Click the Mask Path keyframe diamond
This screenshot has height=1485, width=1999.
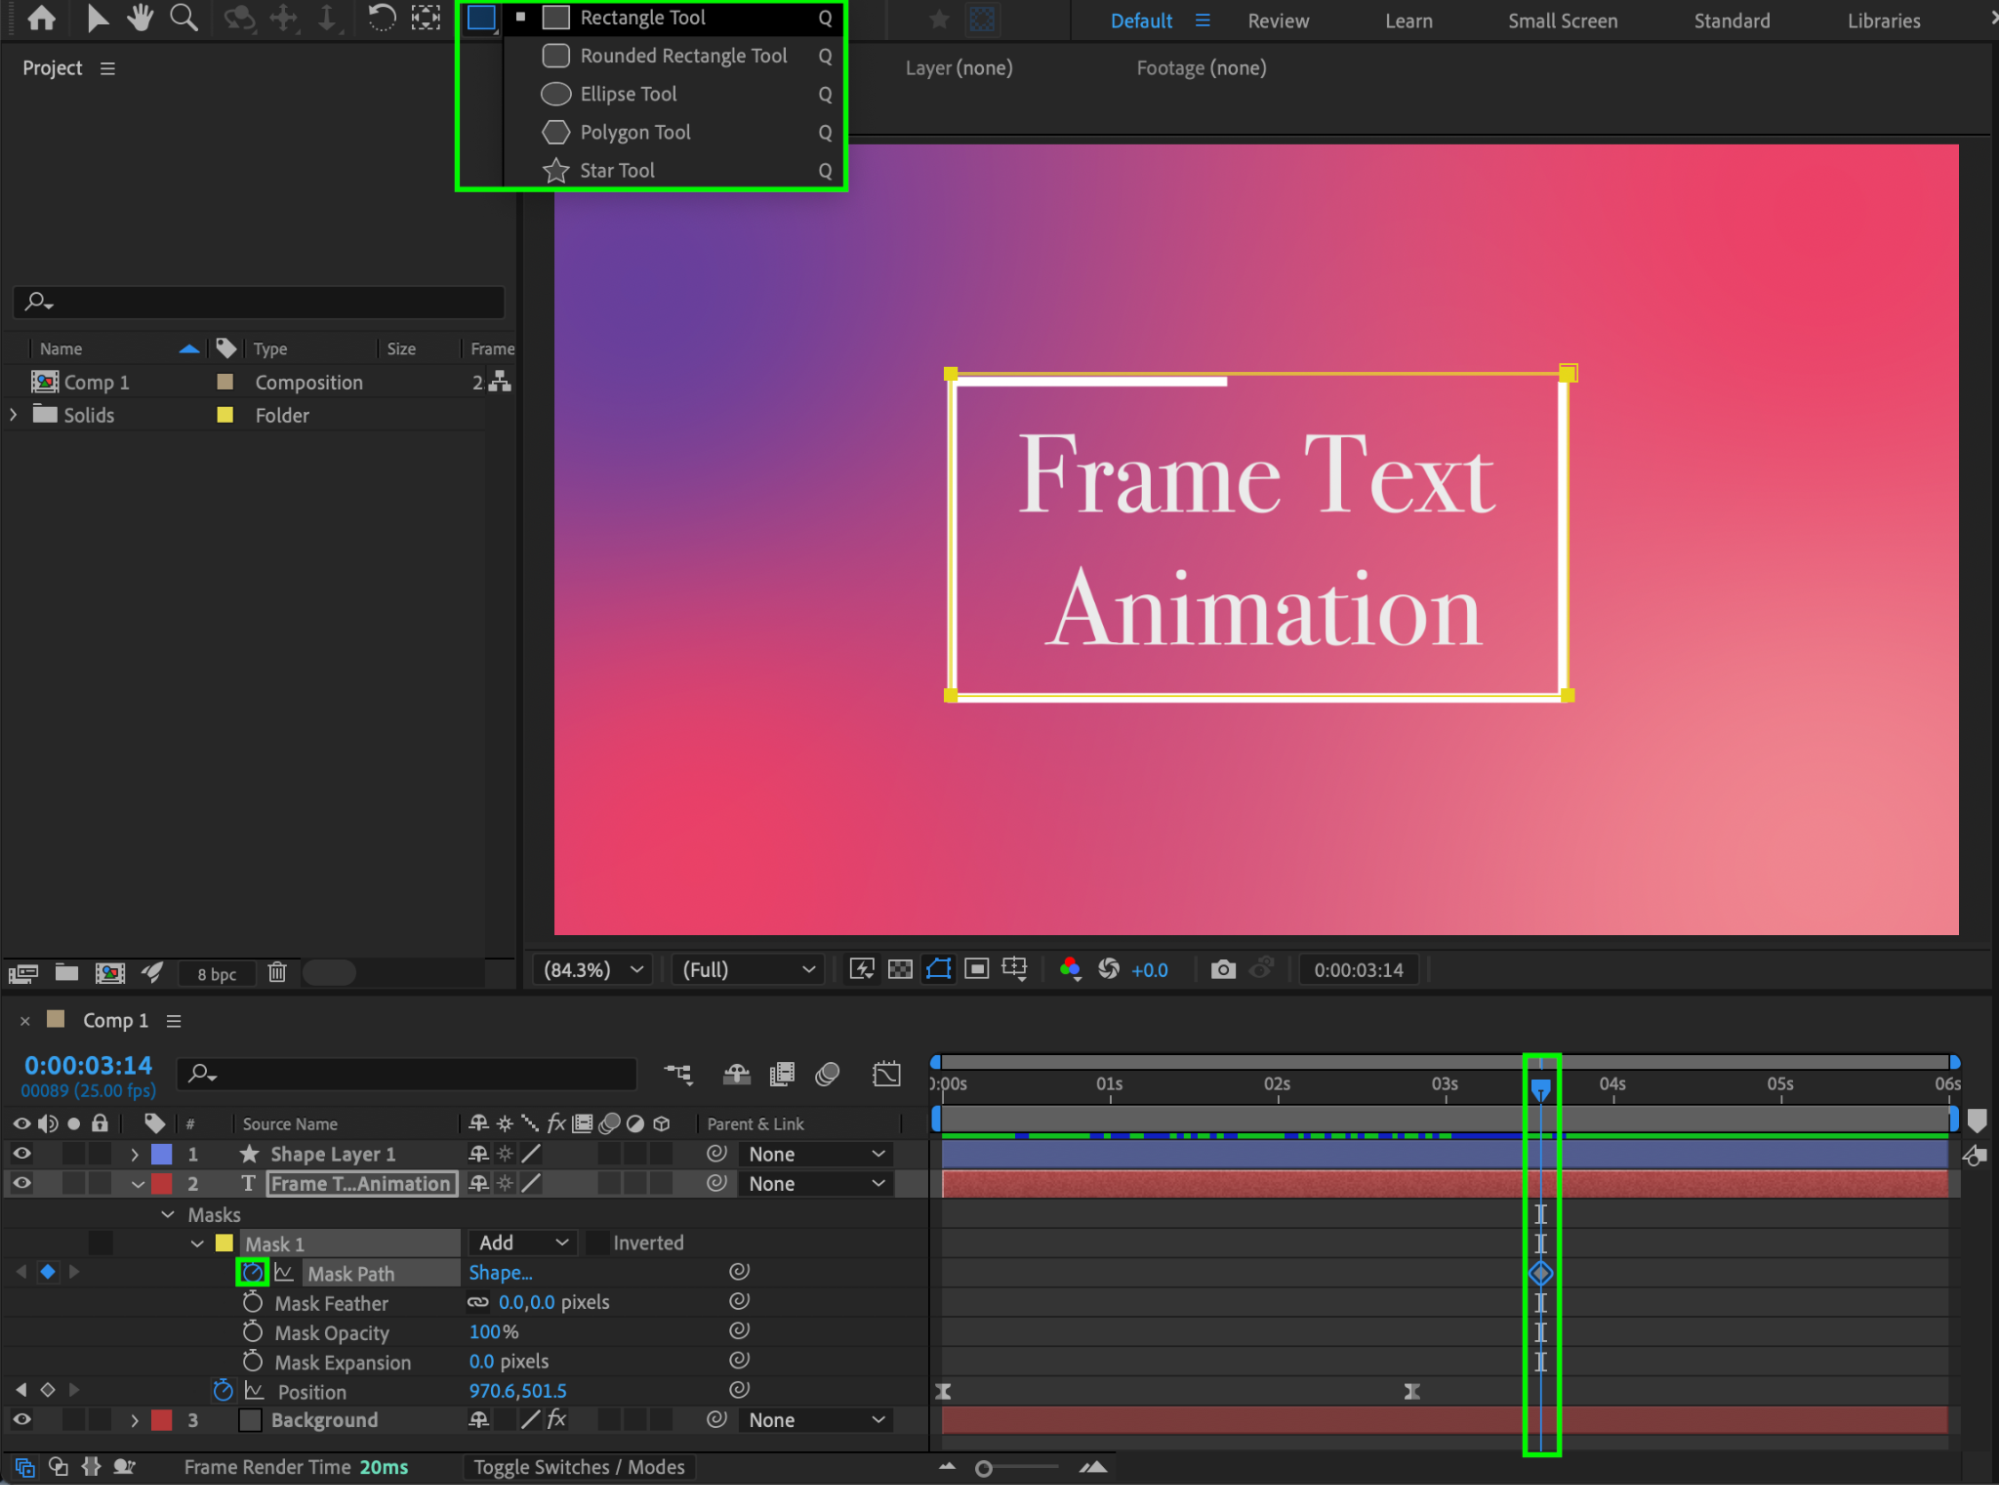1540,1273
